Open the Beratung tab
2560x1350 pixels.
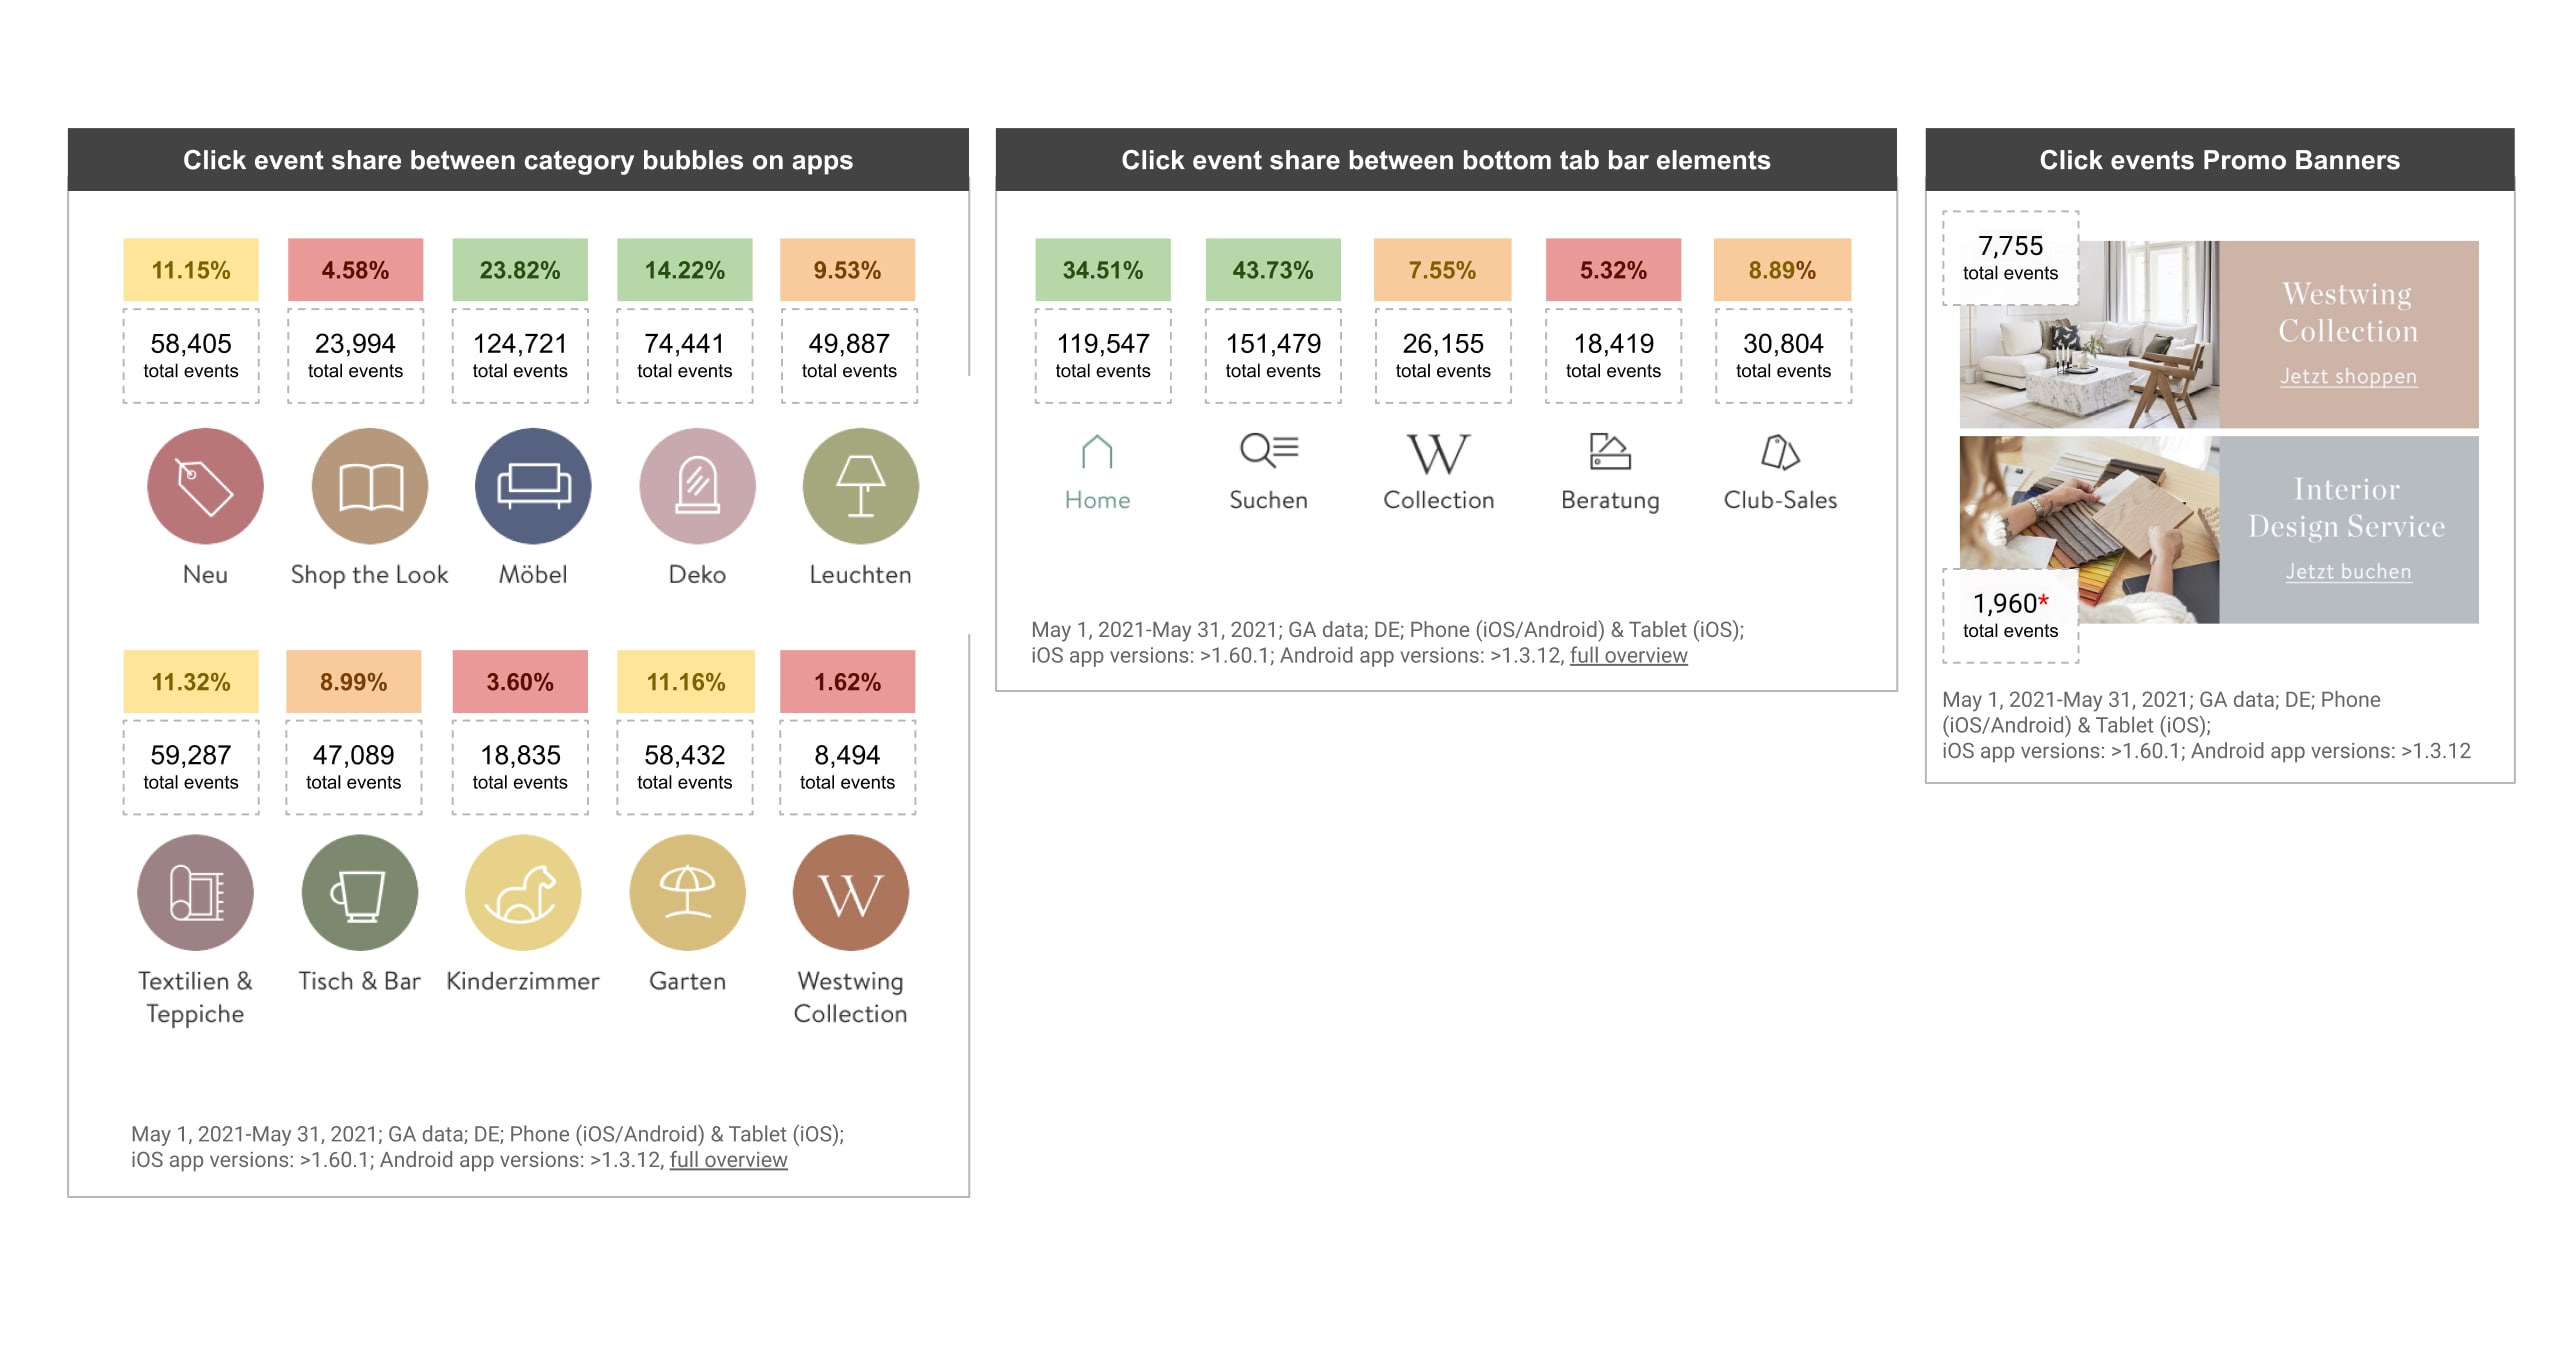pyautogui.click(x=1610, y=472)
